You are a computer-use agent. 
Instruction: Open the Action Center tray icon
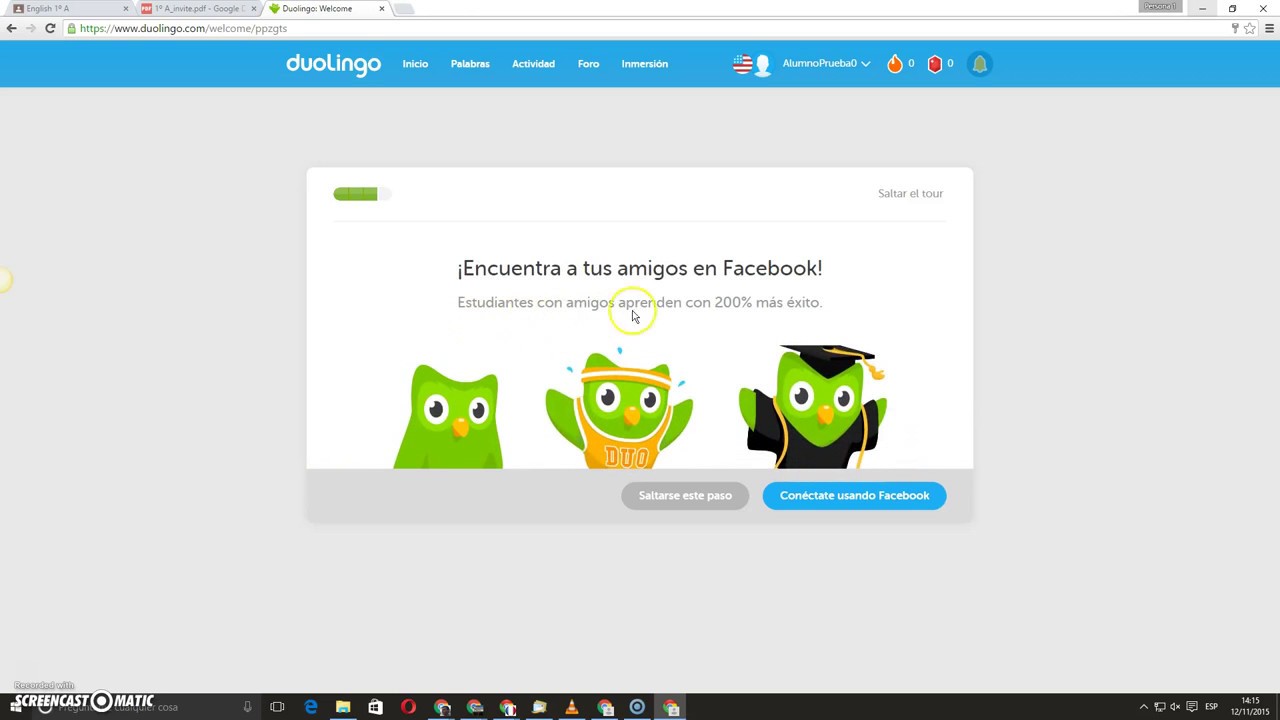(1192, 707)
